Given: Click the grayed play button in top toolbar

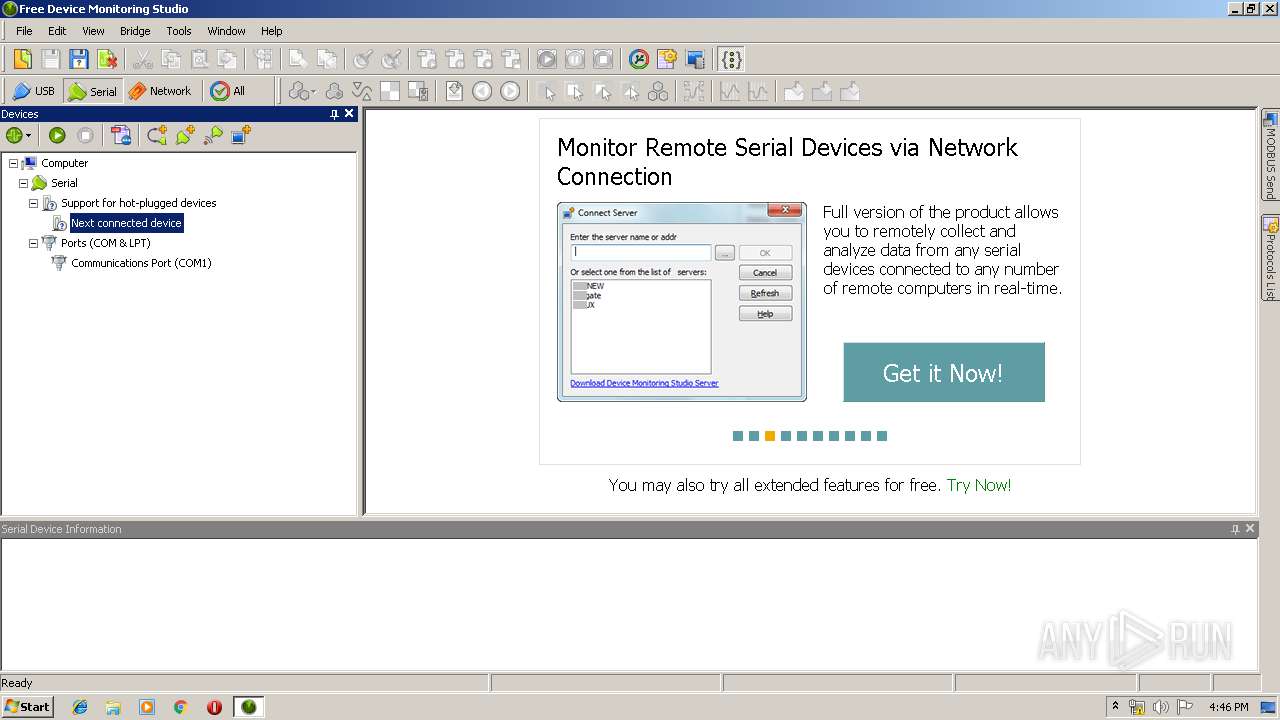Looking at the screenshot, I should (546, 59).
